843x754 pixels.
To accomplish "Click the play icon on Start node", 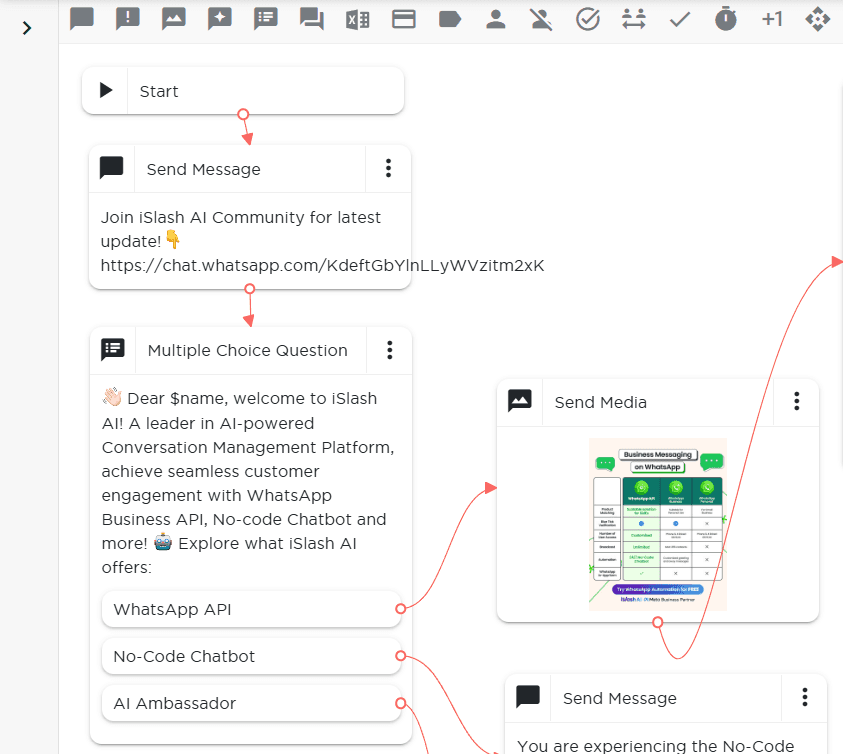I will coord(106,90).
